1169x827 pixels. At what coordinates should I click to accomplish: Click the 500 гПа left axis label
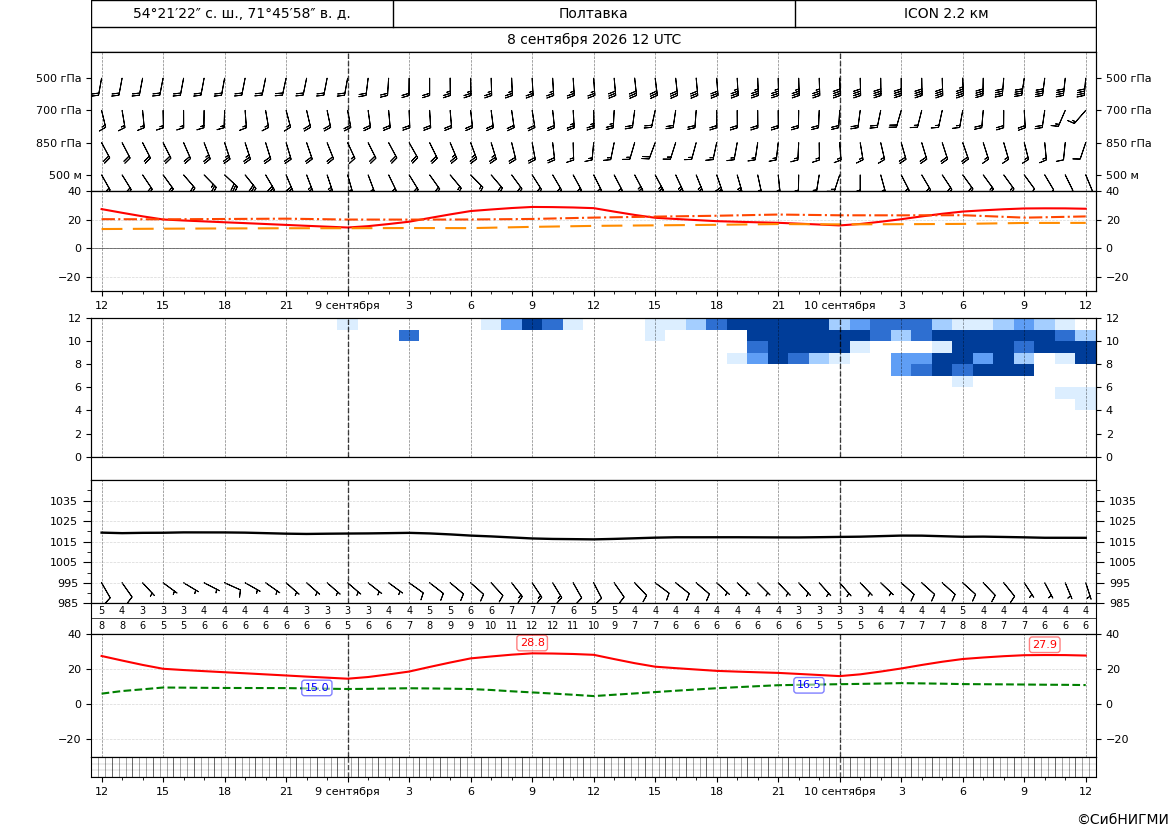tap(59, 78)
